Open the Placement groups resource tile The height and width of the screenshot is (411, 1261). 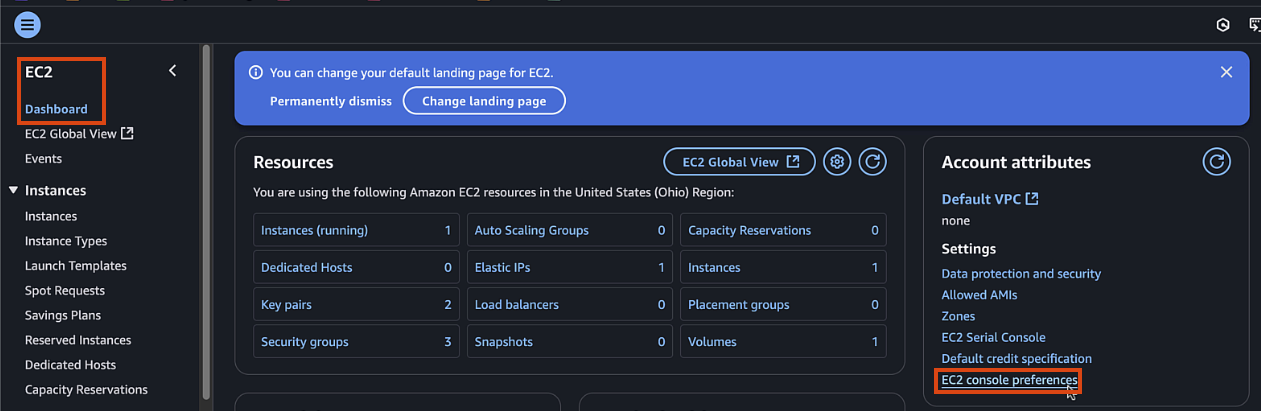783,304
